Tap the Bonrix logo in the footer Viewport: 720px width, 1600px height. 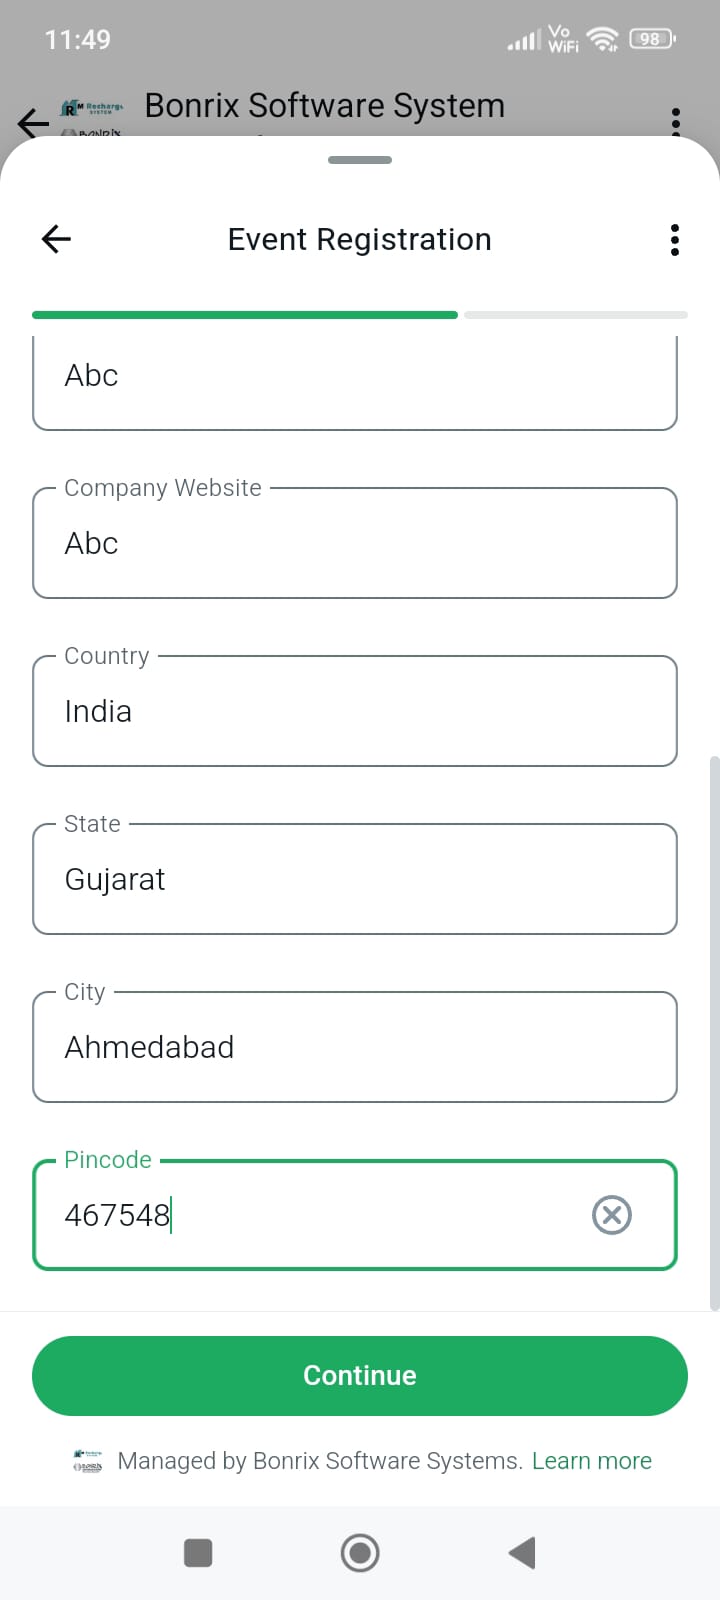[88, 1461]
